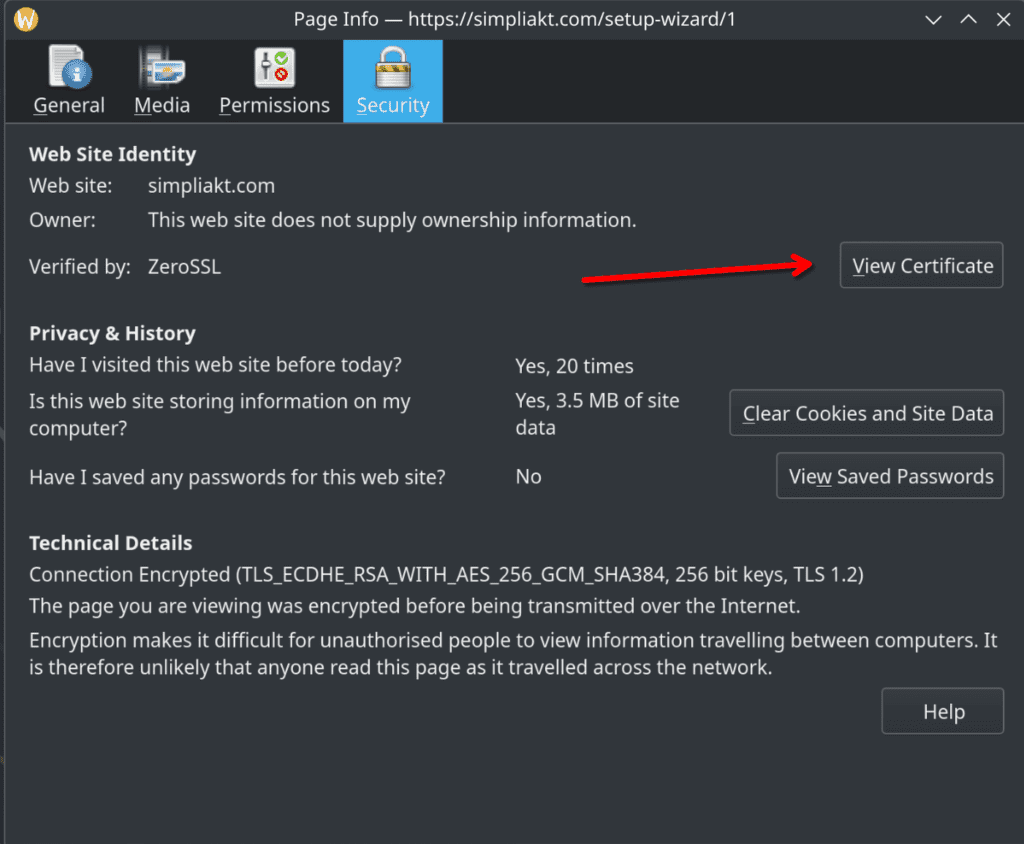Screen dimensions: 1024x844
Task: Open View Saved Passwords
Action: coord(890,477)
